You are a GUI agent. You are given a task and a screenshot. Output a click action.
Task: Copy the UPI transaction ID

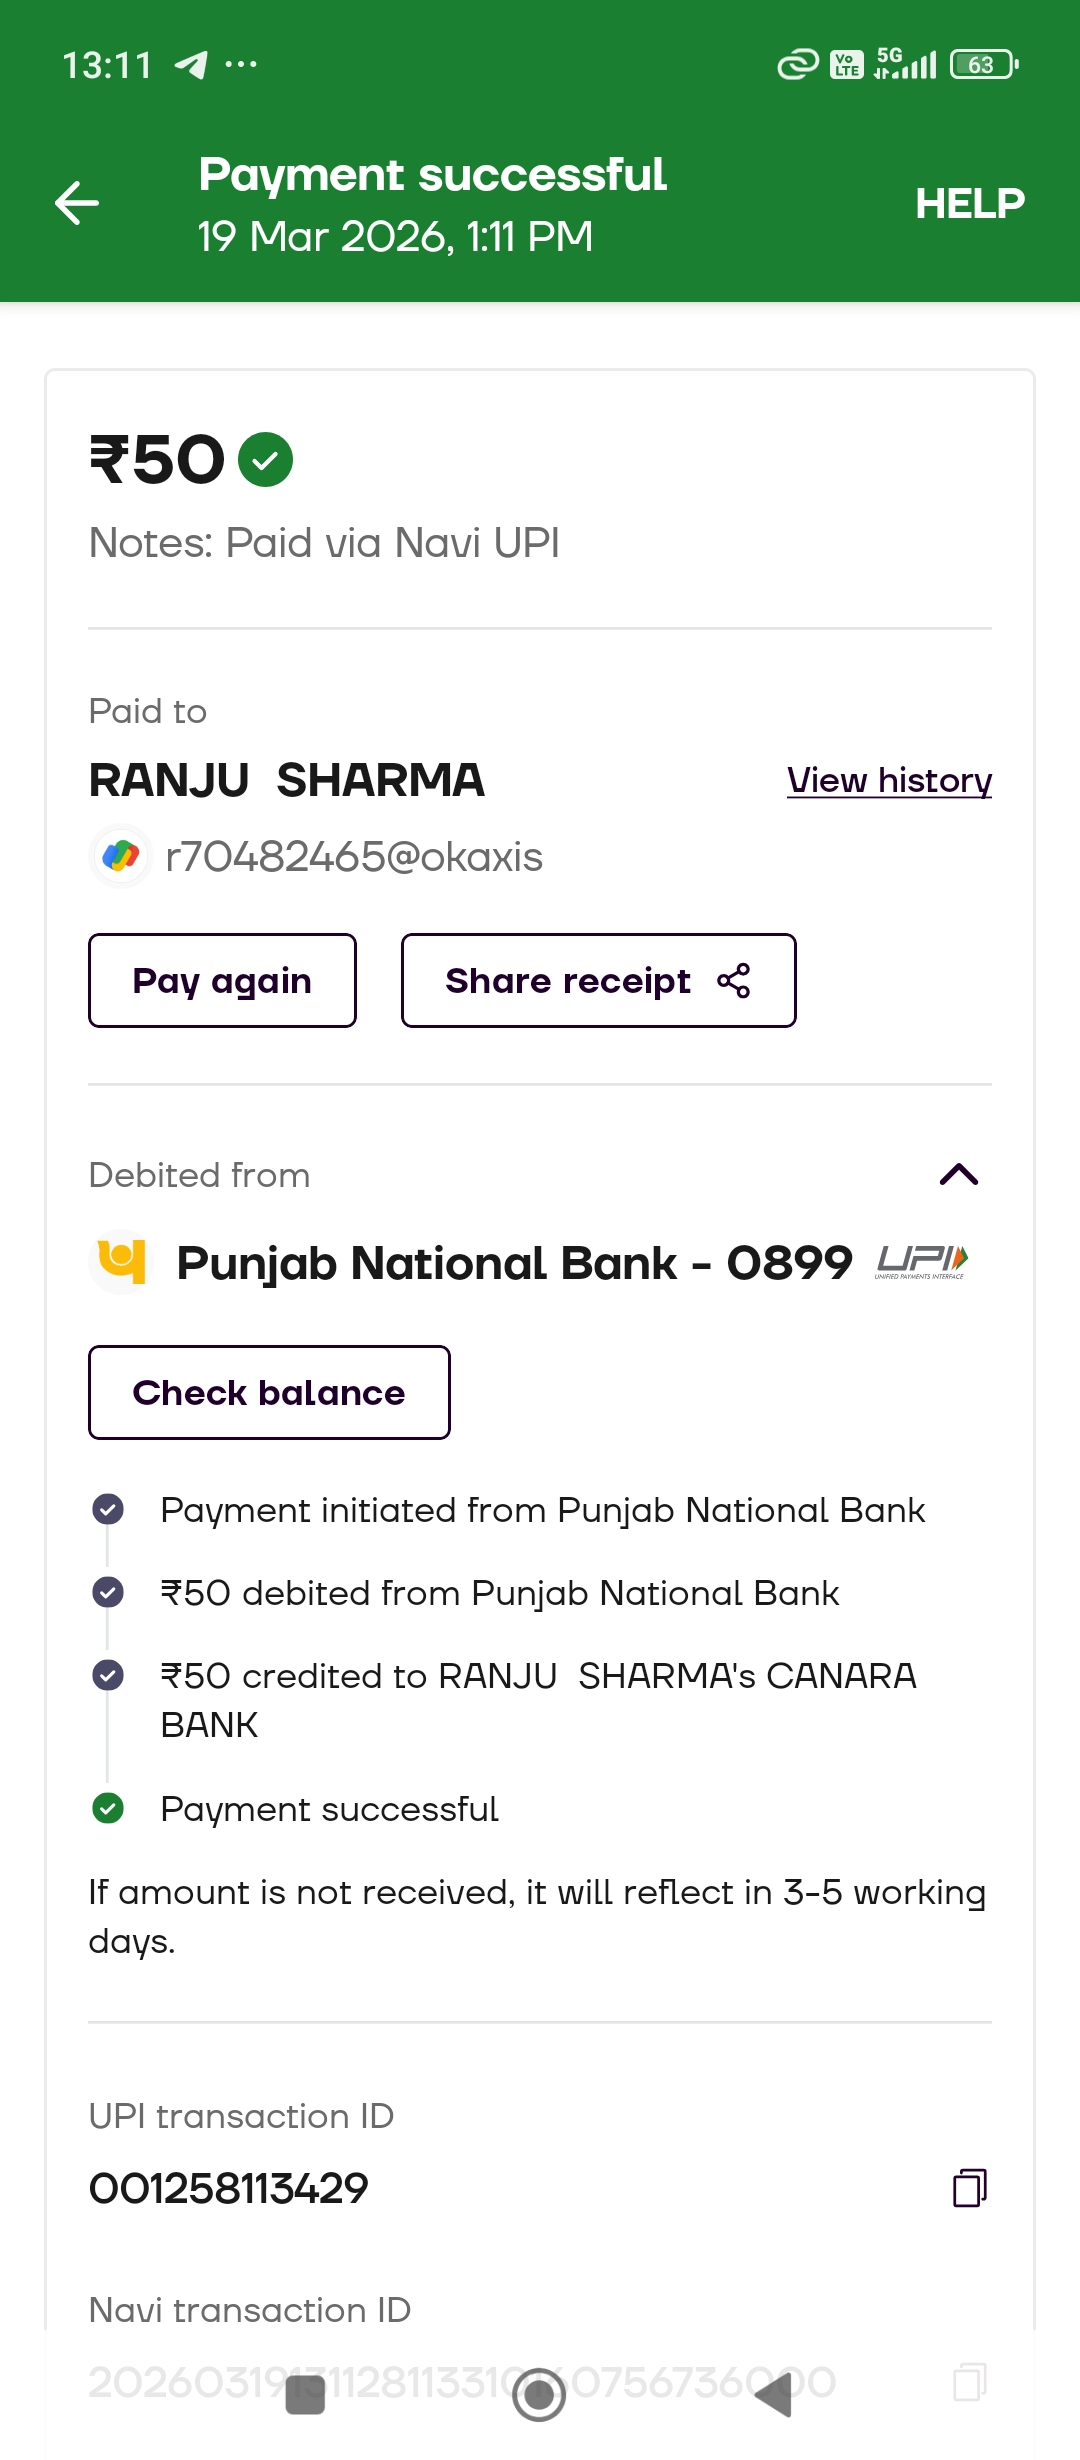(x=969, y=2188)
